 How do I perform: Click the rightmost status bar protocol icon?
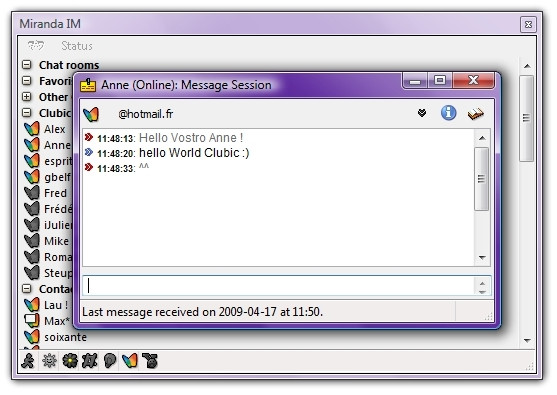pyautogui.click(x=150, y=361)
